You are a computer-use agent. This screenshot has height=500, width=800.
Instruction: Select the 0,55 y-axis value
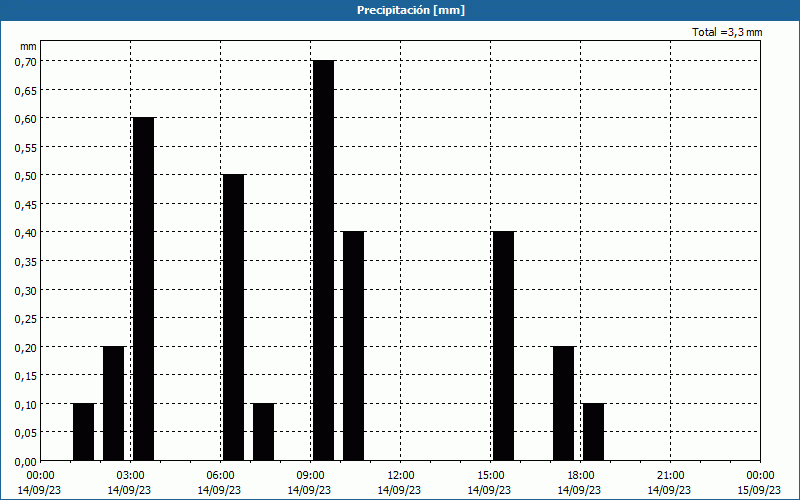(26, 147)
